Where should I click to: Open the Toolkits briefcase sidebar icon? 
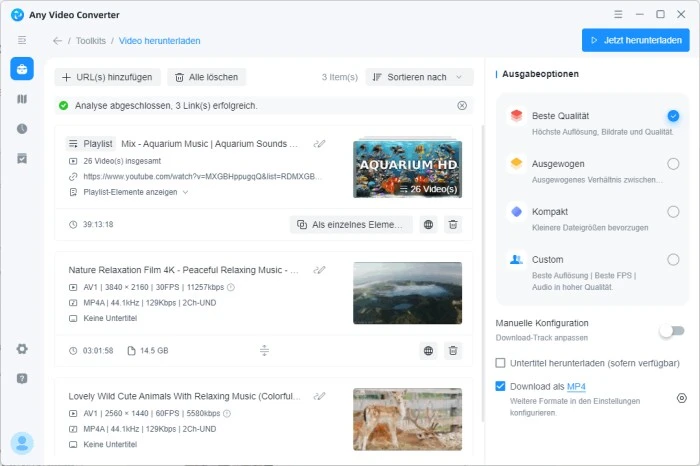click(22, 69)
